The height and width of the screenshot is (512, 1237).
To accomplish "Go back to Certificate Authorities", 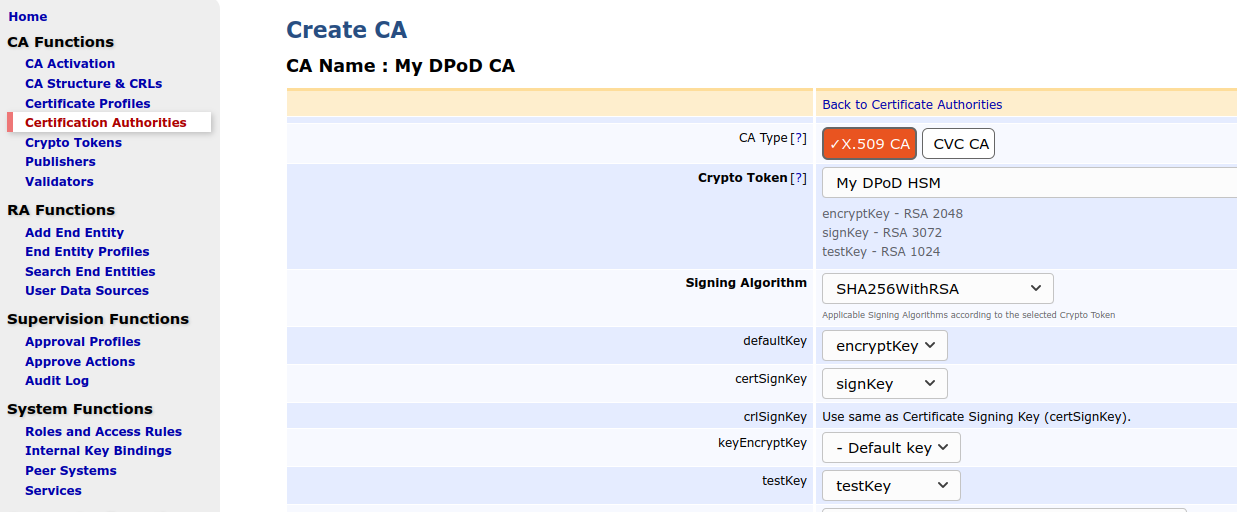I will (x=911, y=105).
